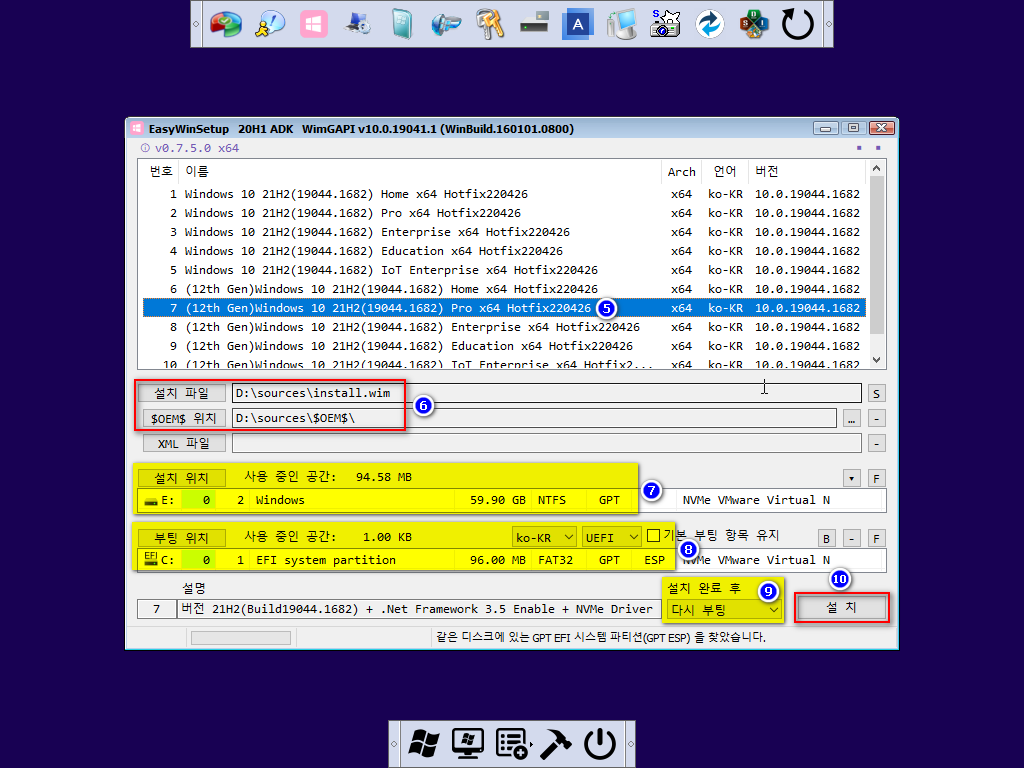Select row 9 (12th Gen) Education x64
The width and height of the screenshot is (1024, 768).
[504, 345]
